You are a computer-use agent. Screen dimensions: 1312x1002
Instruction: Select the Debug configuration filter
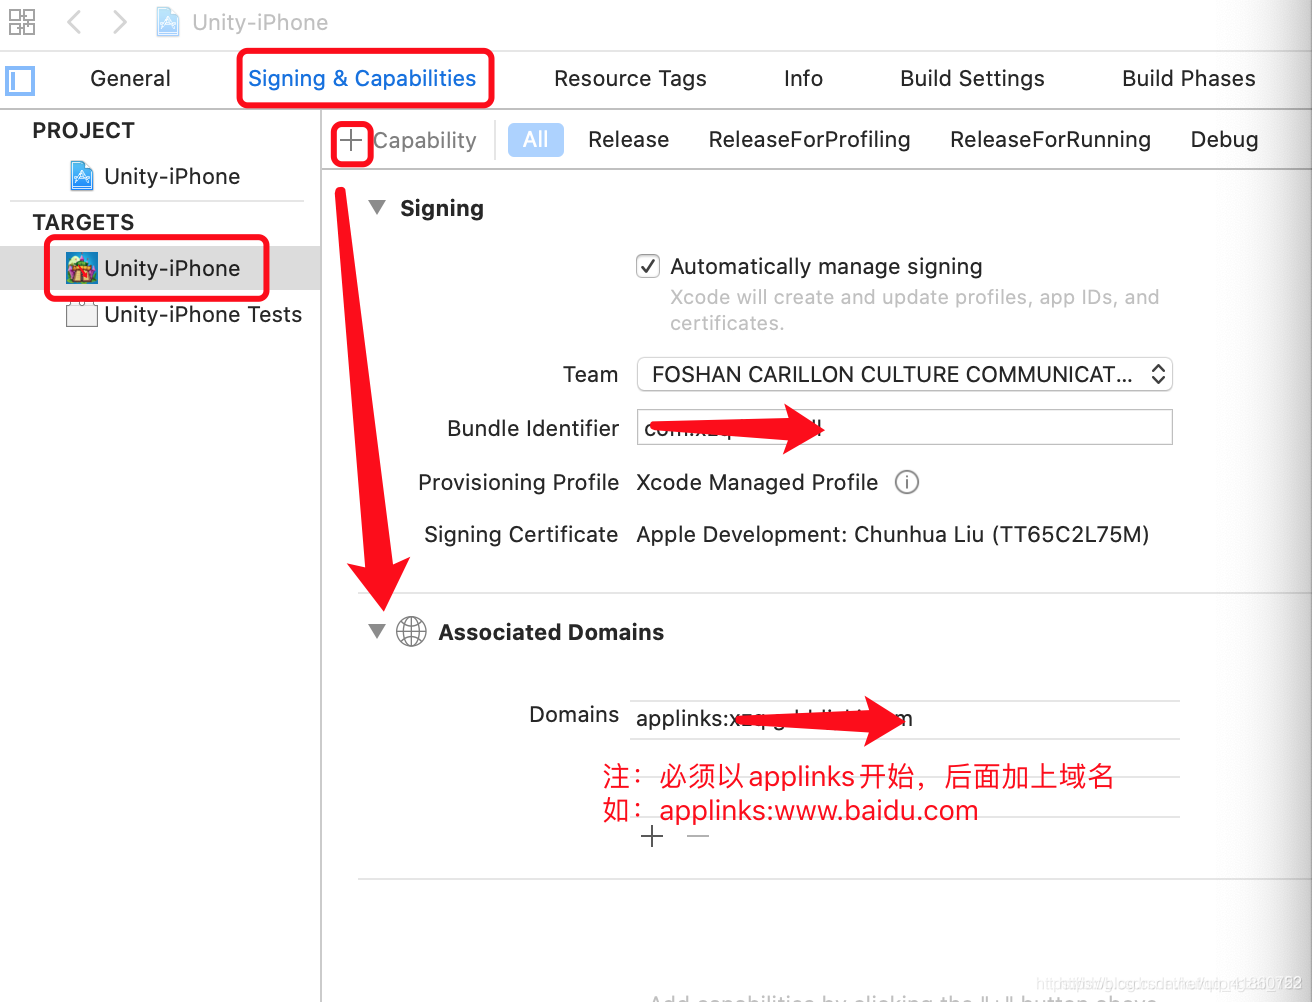click(1224, 140)
